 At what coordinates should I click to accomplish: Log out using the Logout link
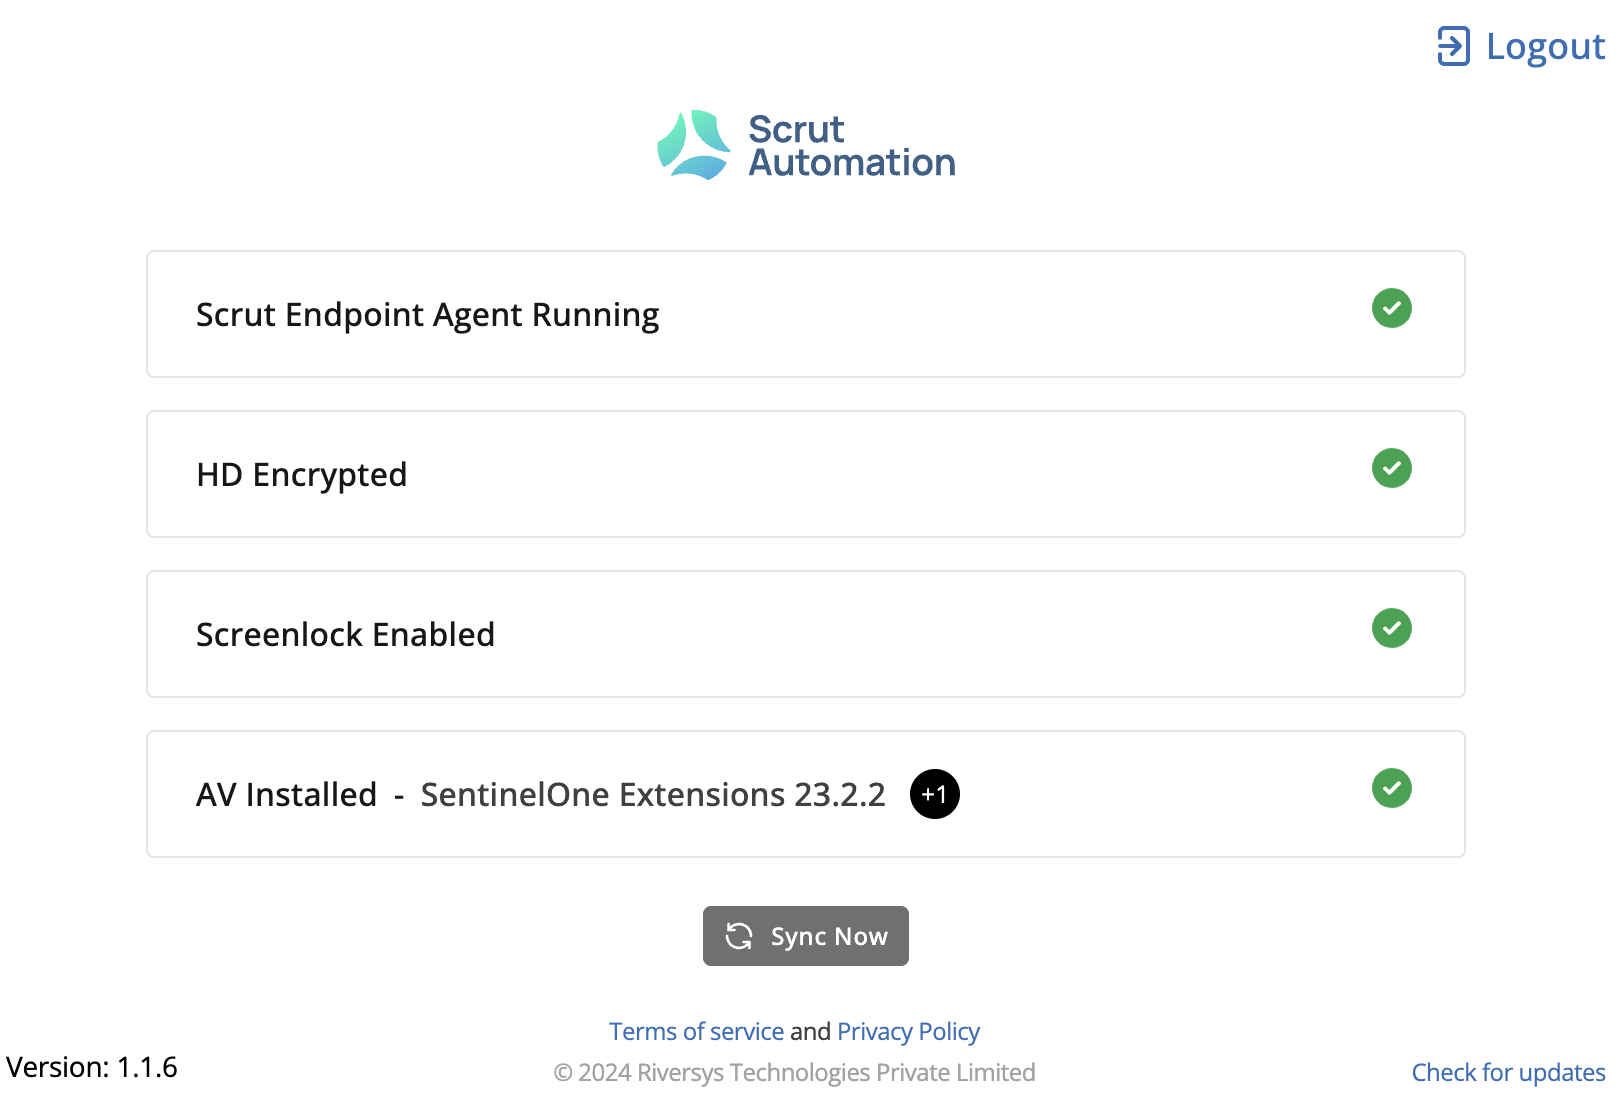1521,46
